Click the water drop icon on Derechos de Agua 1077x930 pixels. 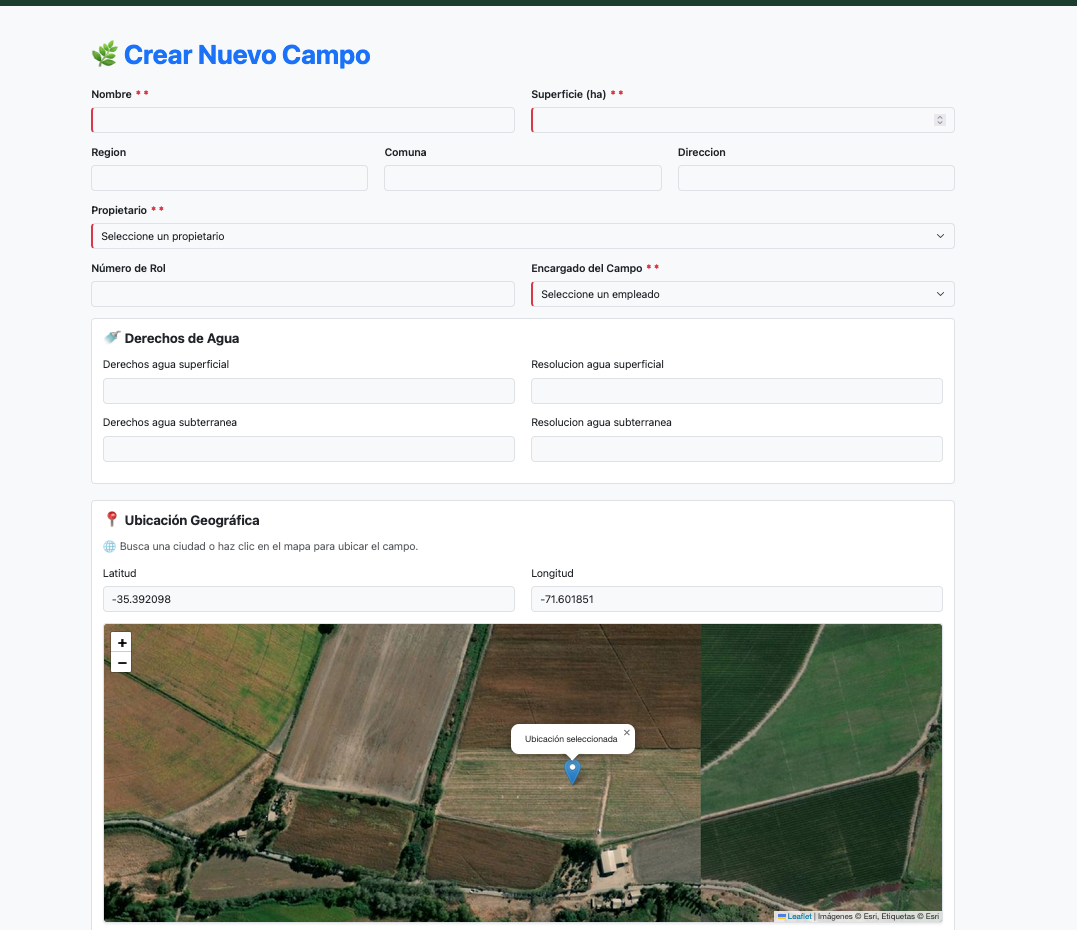(x=112, y=337)
